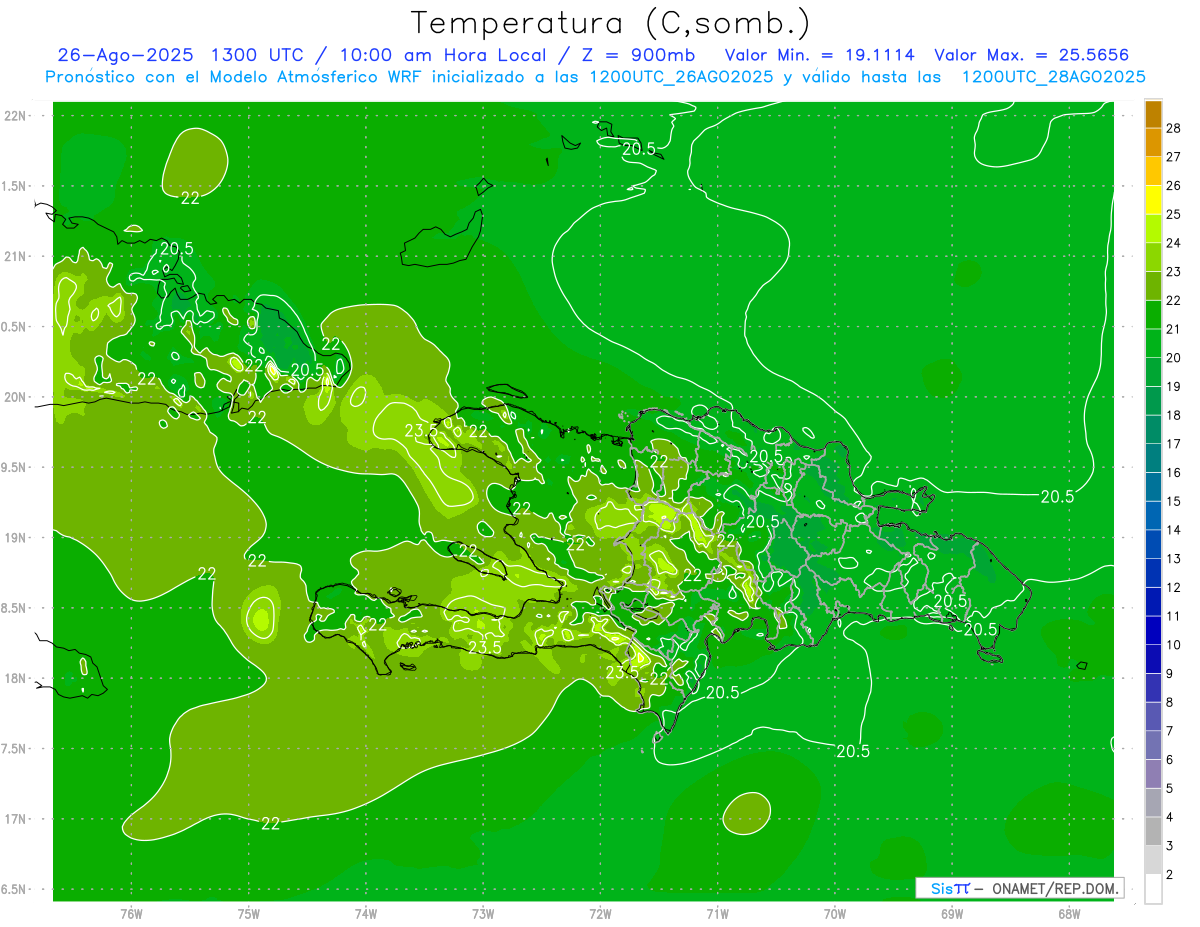Click the color scale label 19

click(1174, 386)
